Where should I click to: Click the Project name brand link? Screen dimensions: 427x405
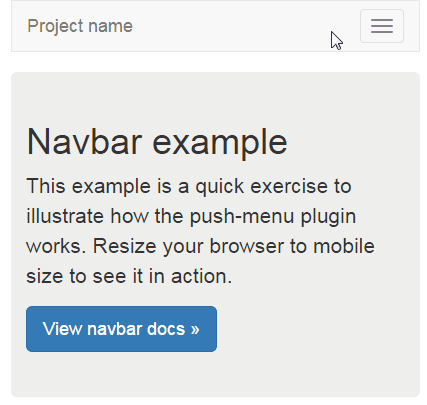80,26
